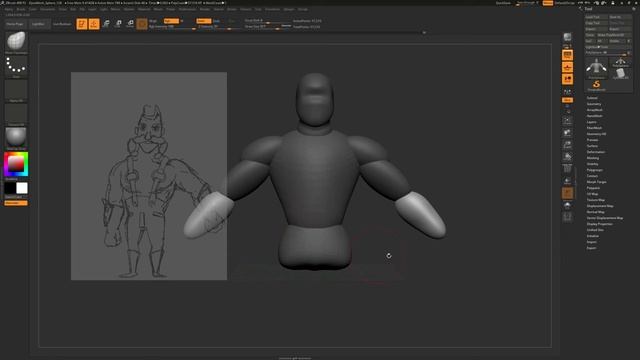Toggle the orange XYZ rotation button

567,100
